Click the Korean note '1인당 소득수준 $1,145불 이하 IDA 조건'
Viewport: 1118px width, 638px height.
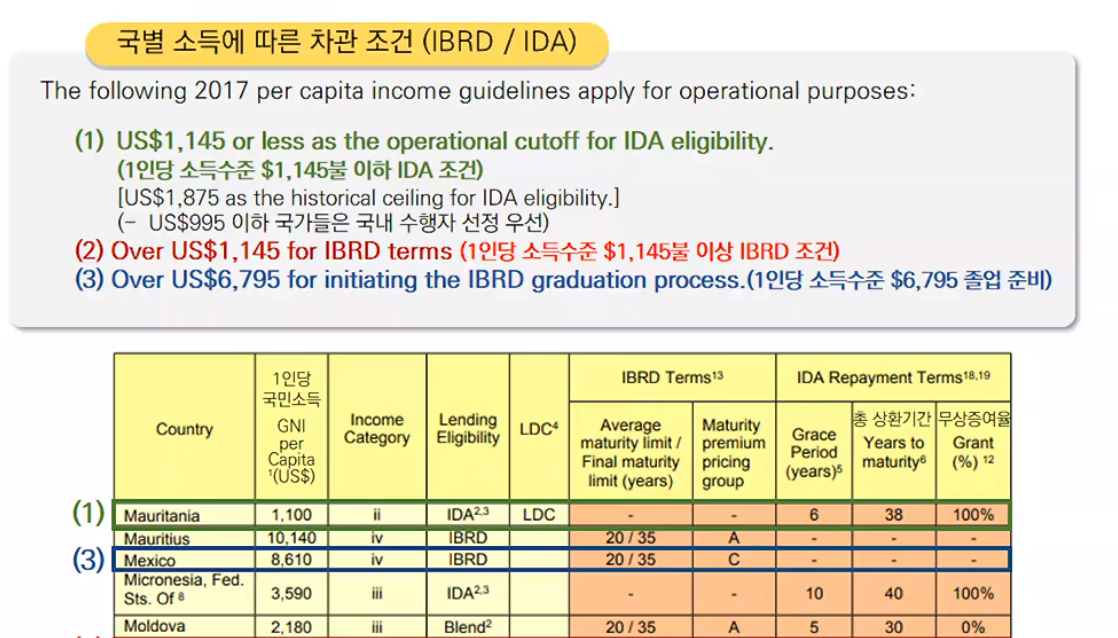300,170
